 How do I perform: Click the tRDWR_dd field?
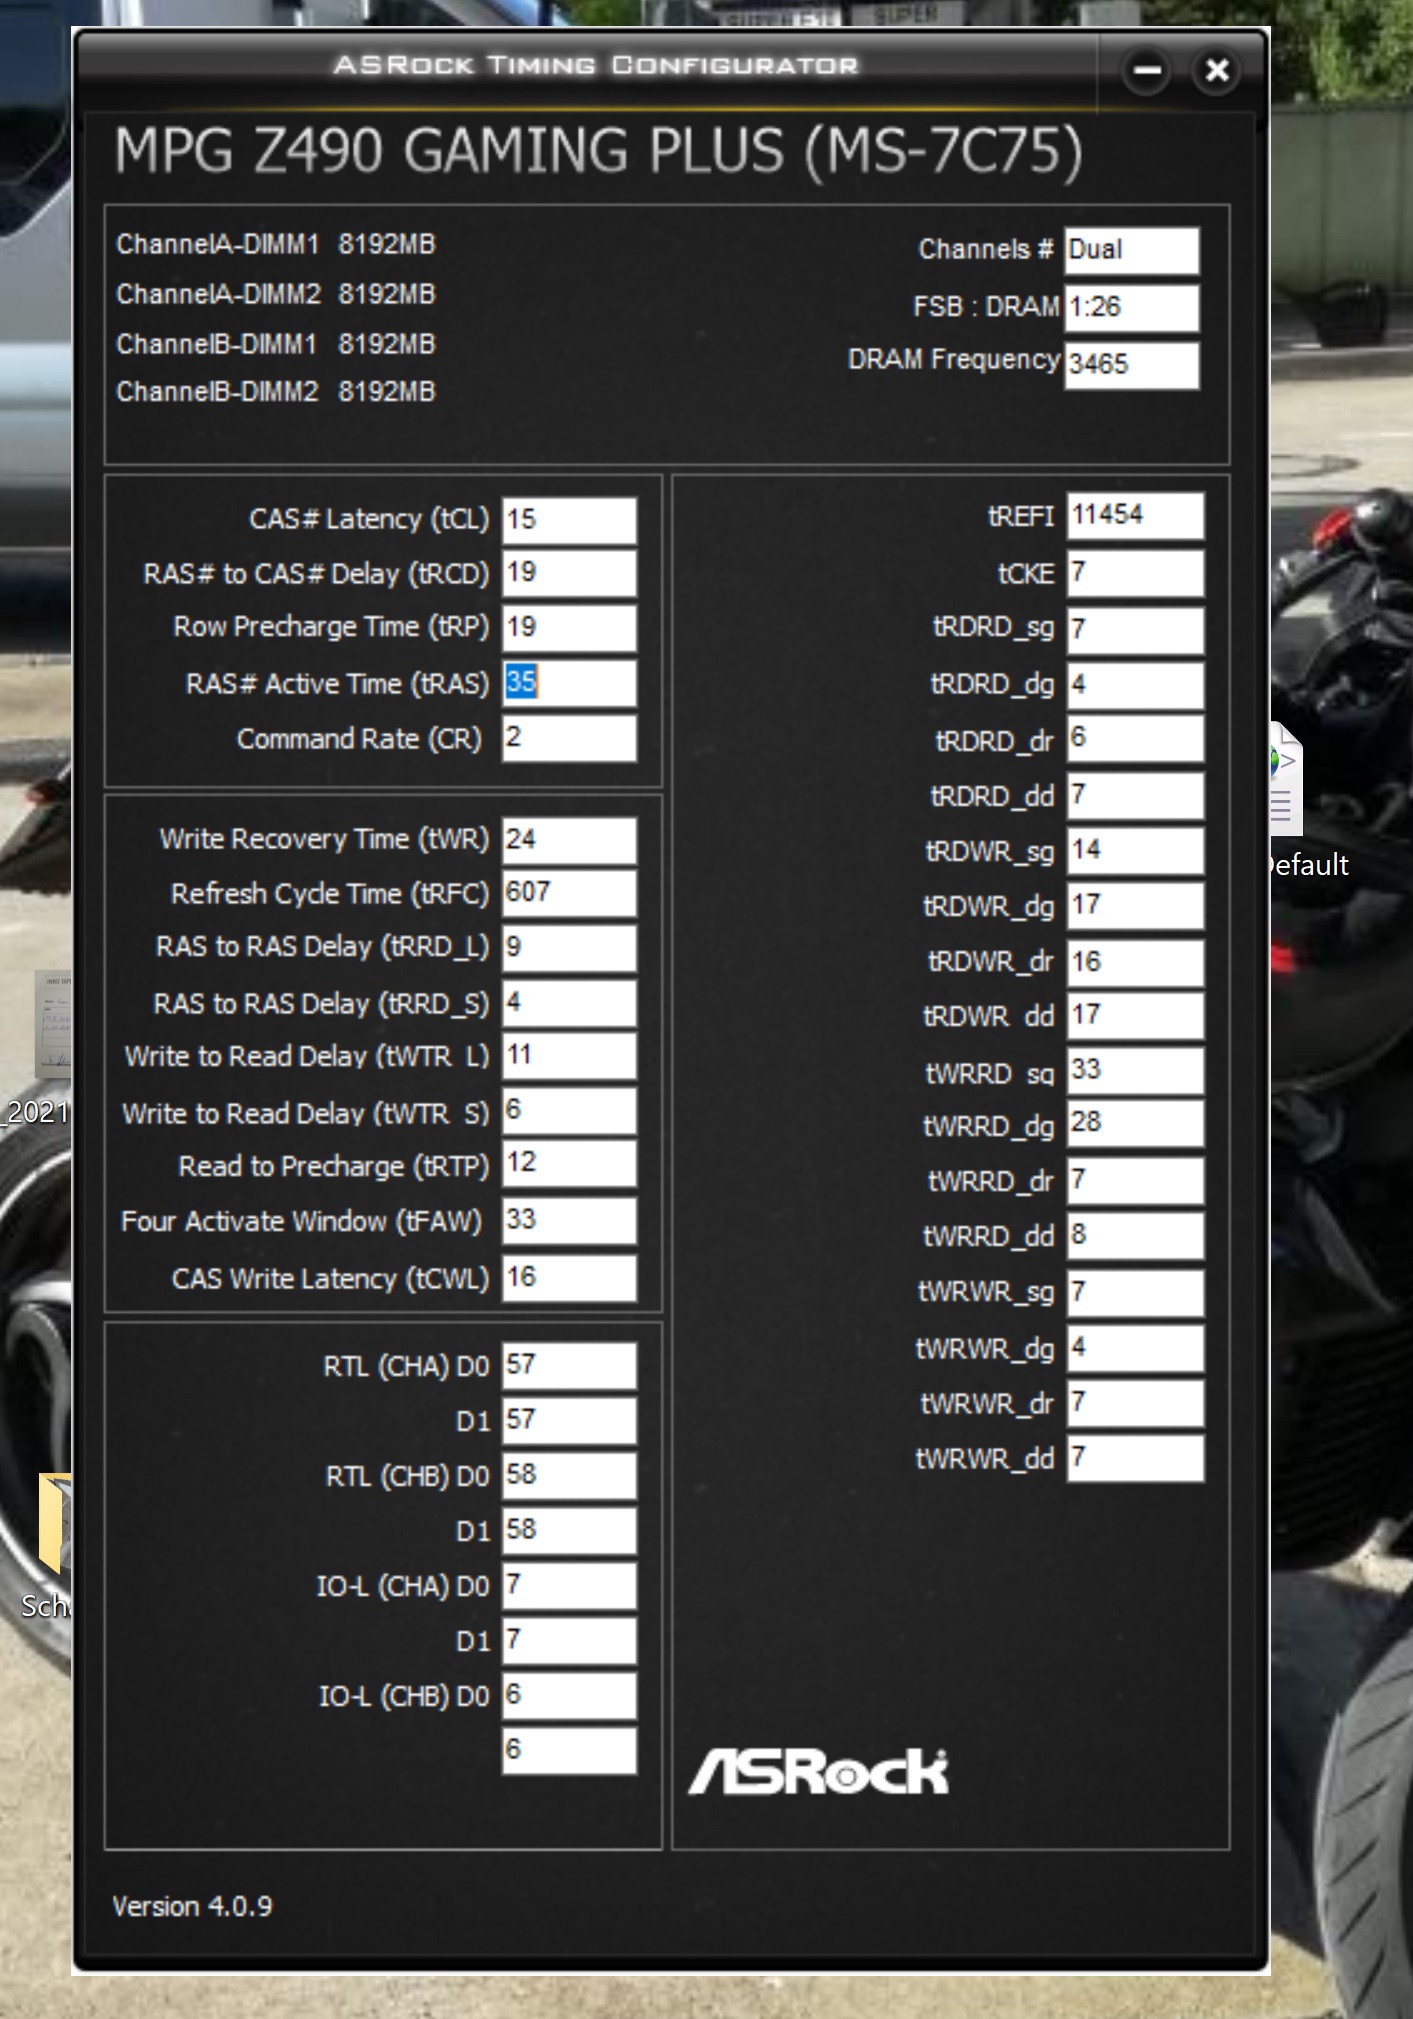click(1135, 1016)
